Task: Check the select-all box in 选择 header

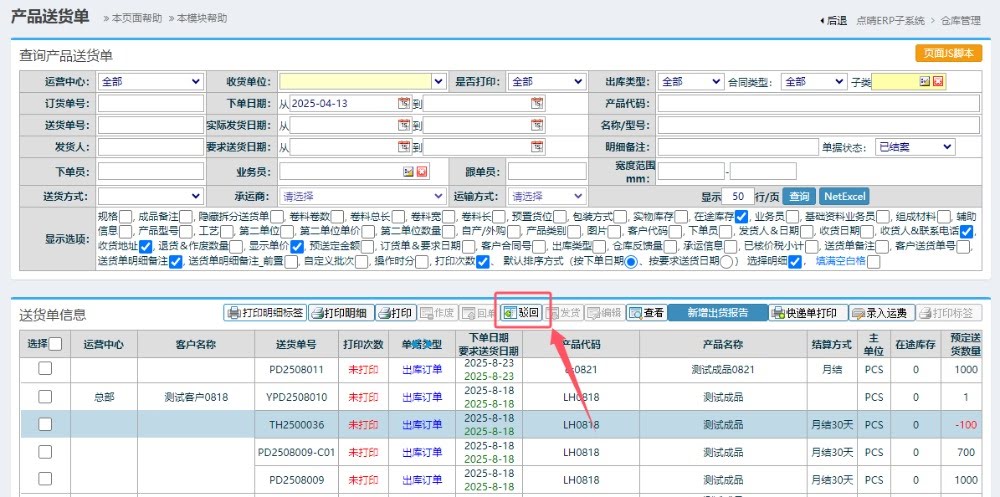Action: click(56, 345)
